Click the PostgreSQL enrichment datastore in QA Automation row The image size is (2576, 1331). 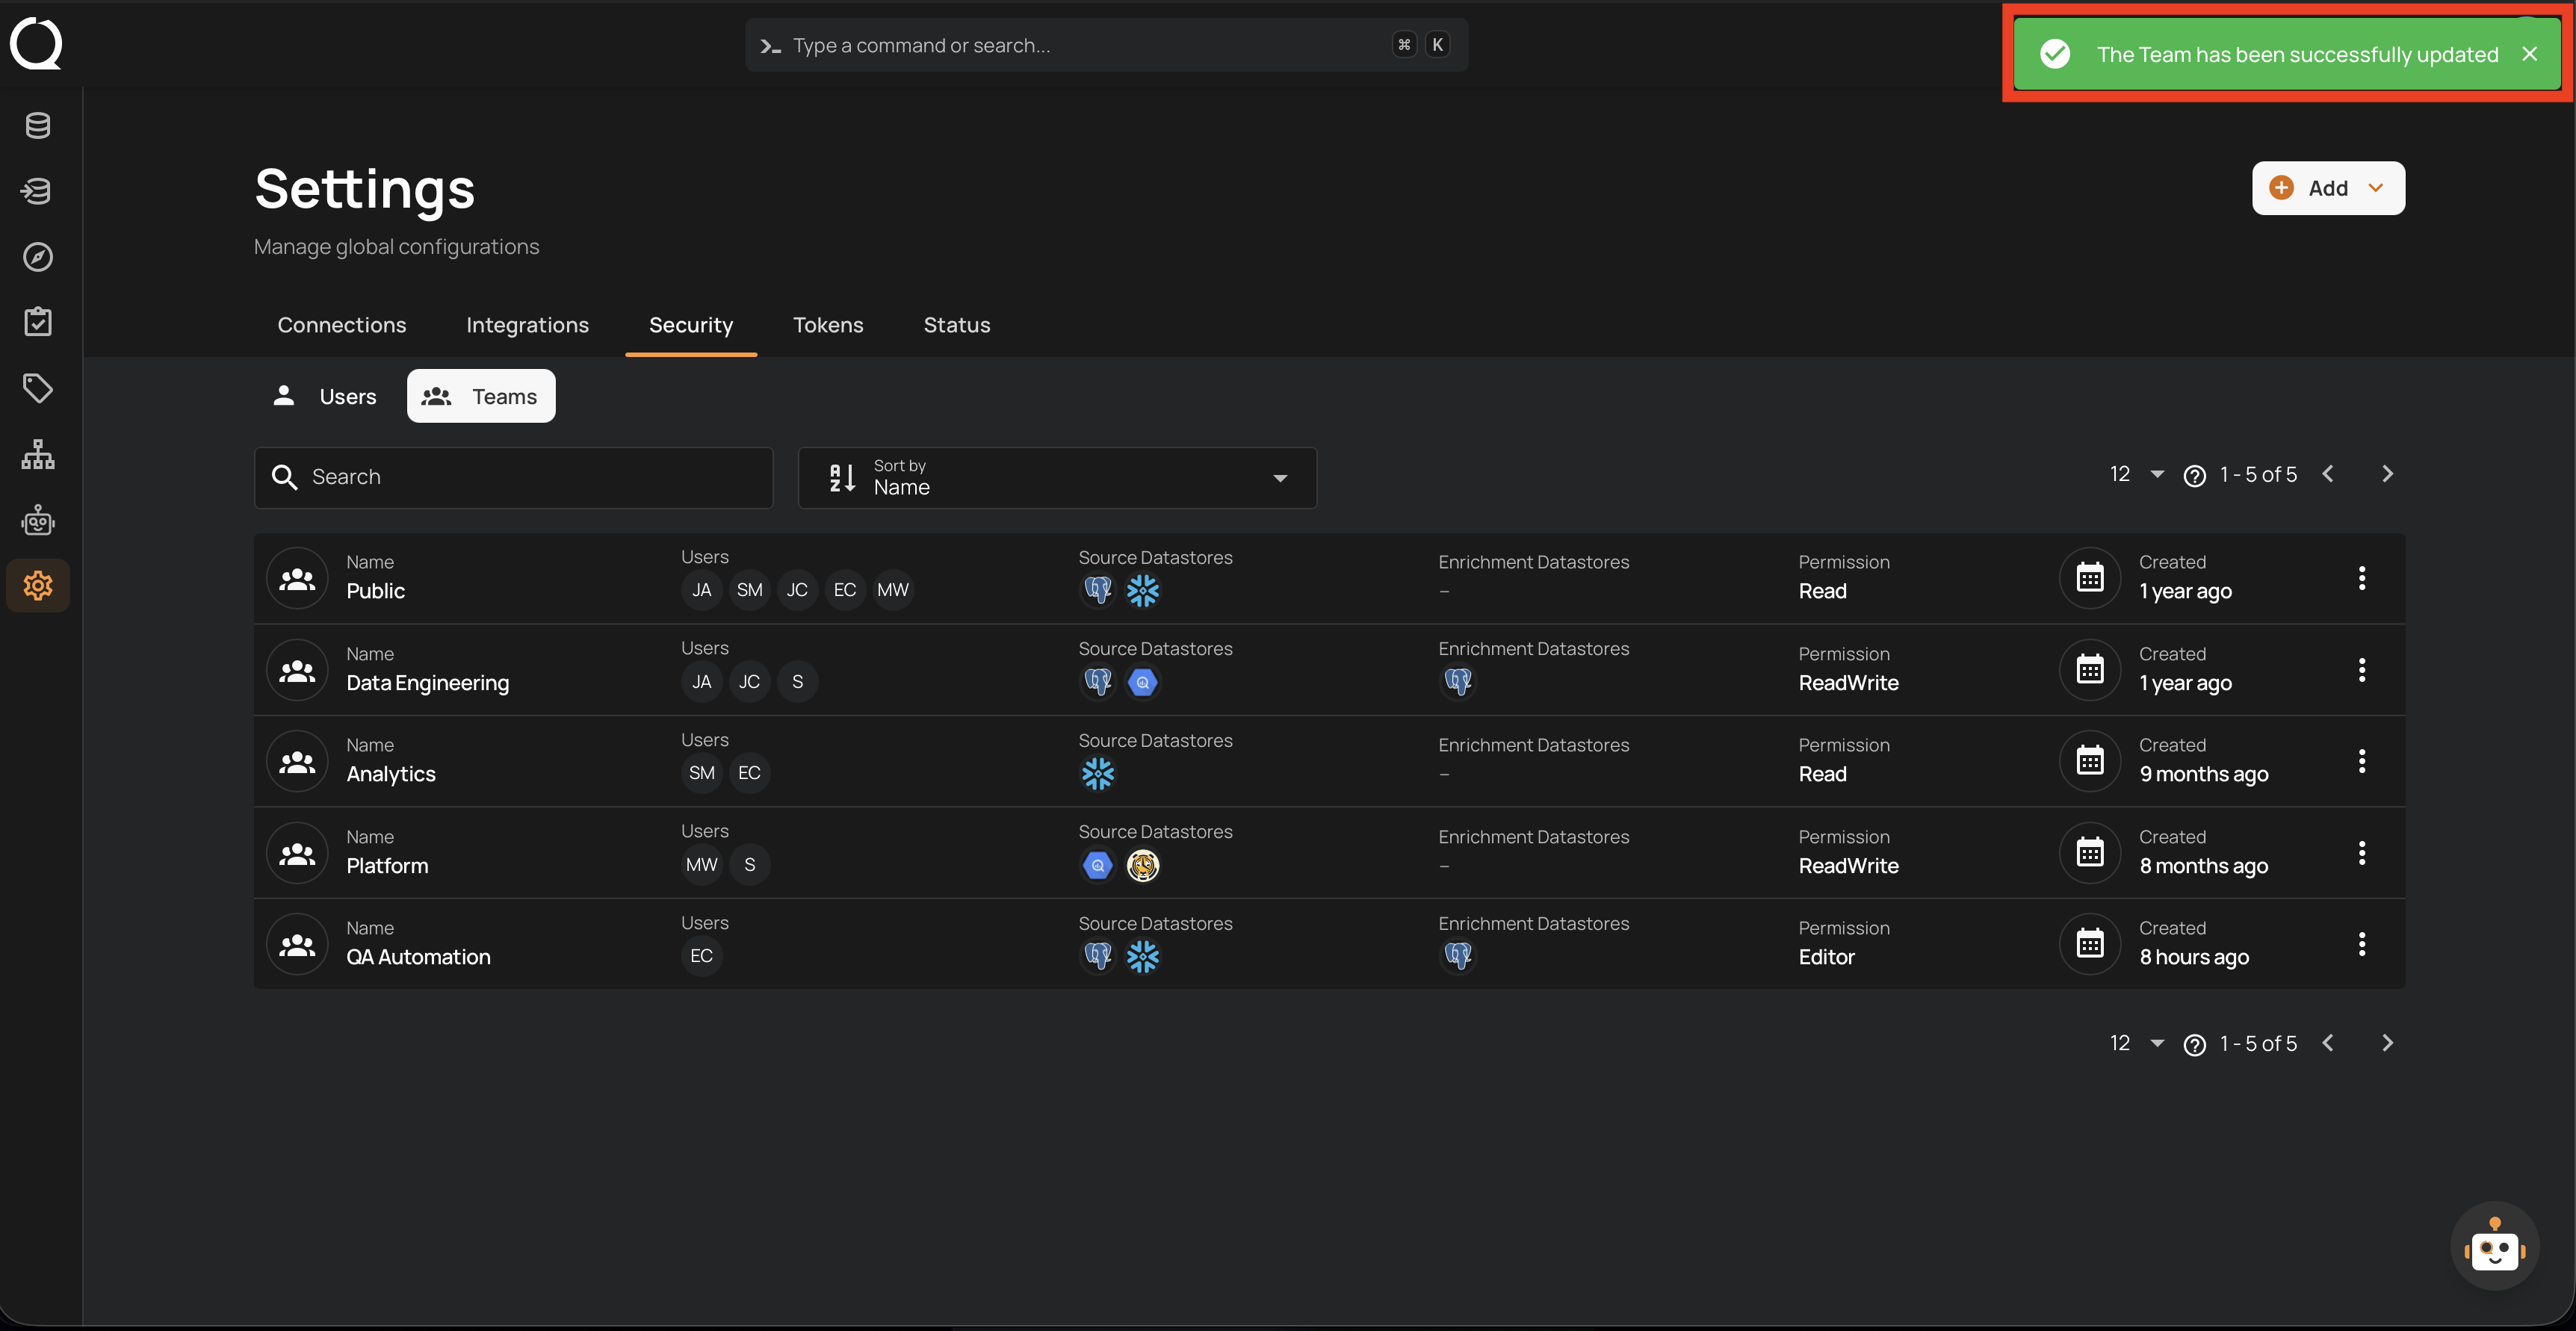point(1458,957)
